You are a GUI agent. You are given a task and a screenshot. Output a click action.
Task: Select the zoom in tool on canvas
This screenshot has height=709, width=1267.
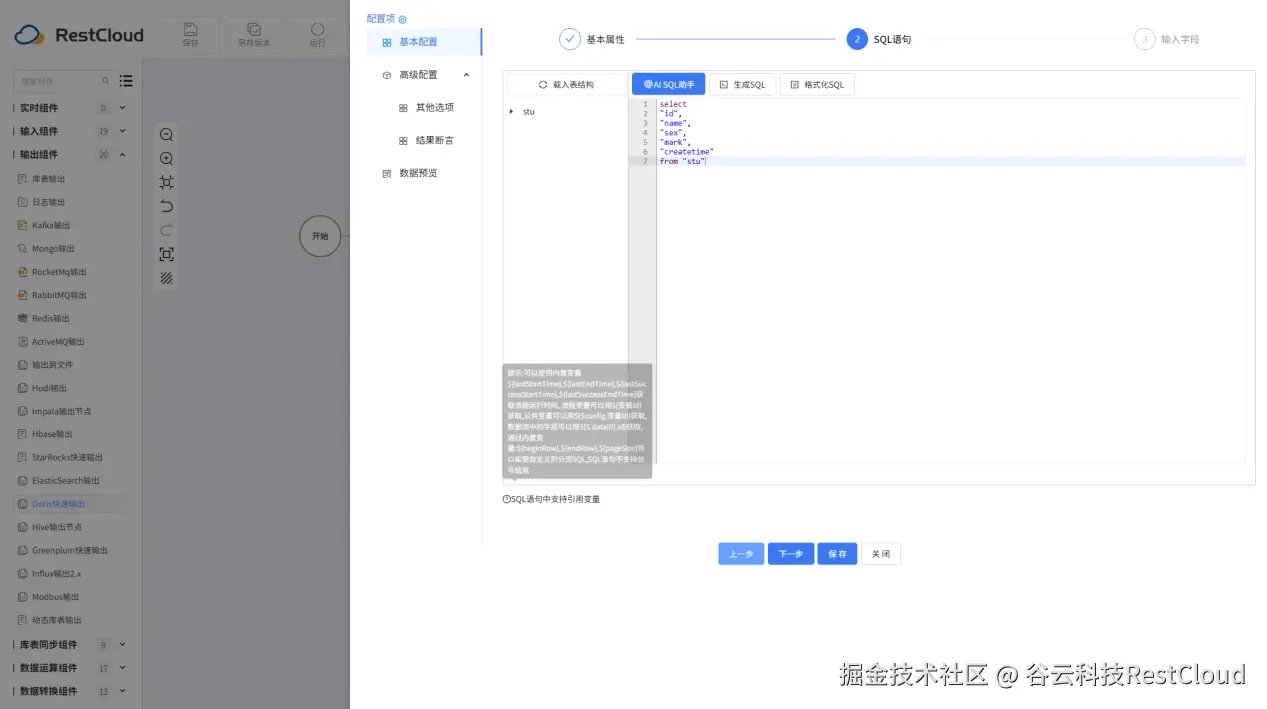166,157
